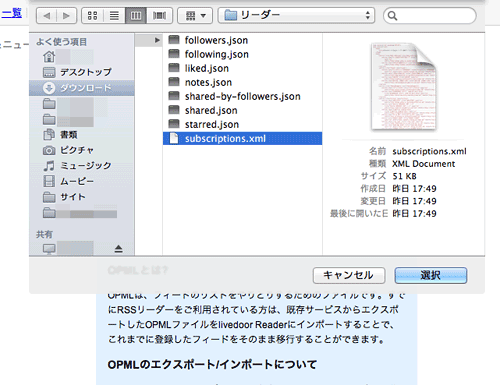The width and height of the screenshot is (500, 385).
Task: Switch to Cover Flow view
Action: [159, 16]
